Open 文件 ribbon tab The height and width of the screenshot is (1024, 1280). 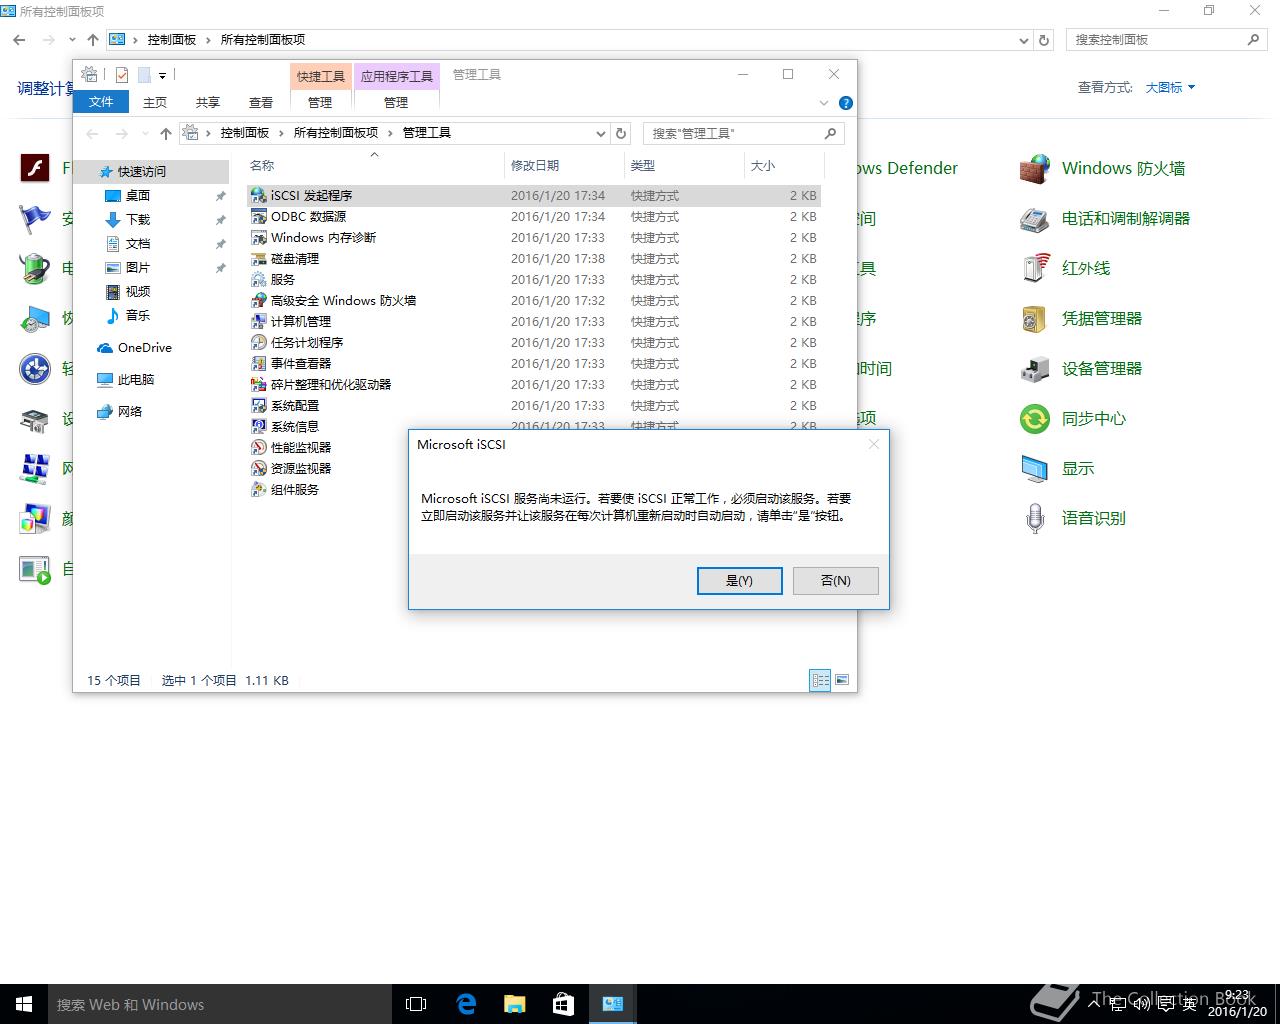[101, 102]
